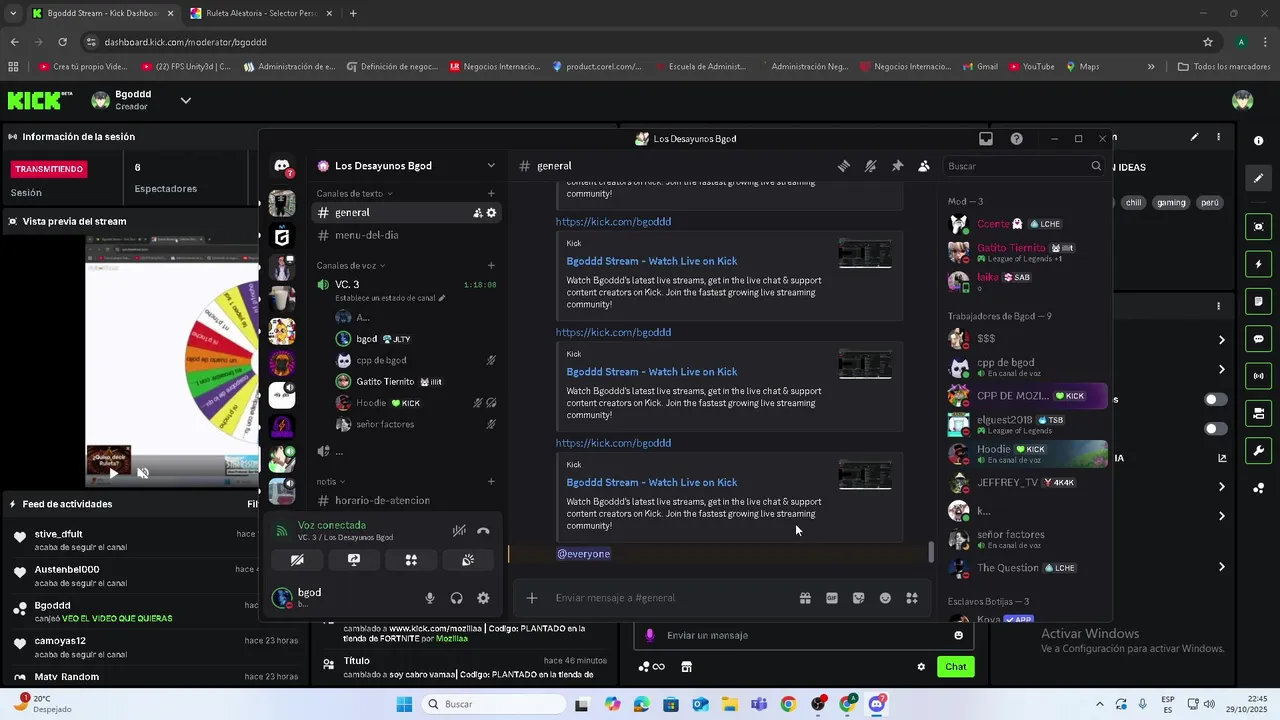Open Kick chat settings gear
Screen dimensions: 1280x720
[x=921, y=667]
